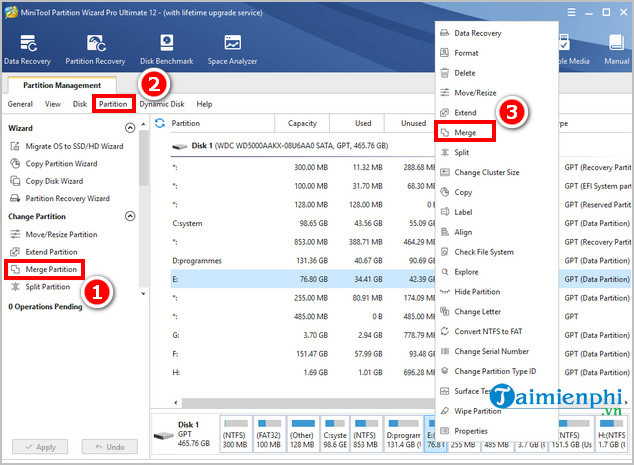634x465 pixels.
Task: Open the hamburger menu in title bar
Action: tap(571, 13)
